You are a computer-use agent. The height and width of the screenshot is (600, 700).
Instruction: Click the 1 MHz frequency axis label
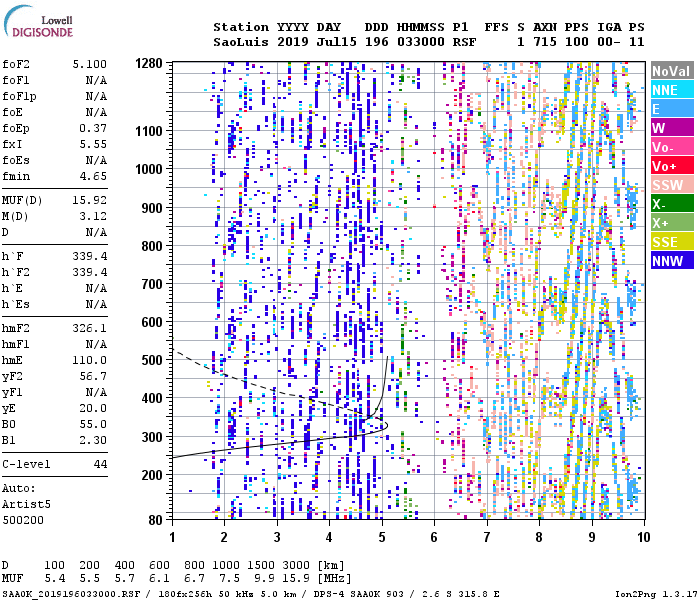tap(172, 537)
